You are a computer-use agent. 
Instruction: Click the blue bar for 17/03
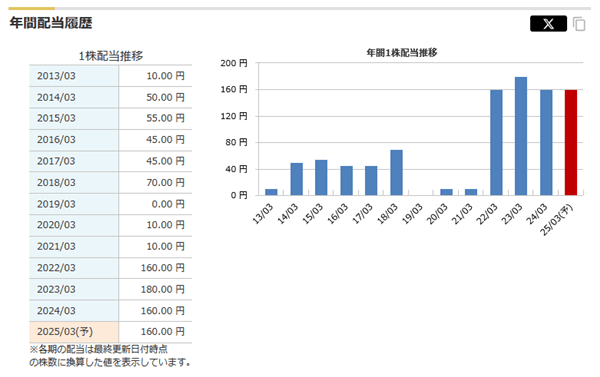[371, 181]
